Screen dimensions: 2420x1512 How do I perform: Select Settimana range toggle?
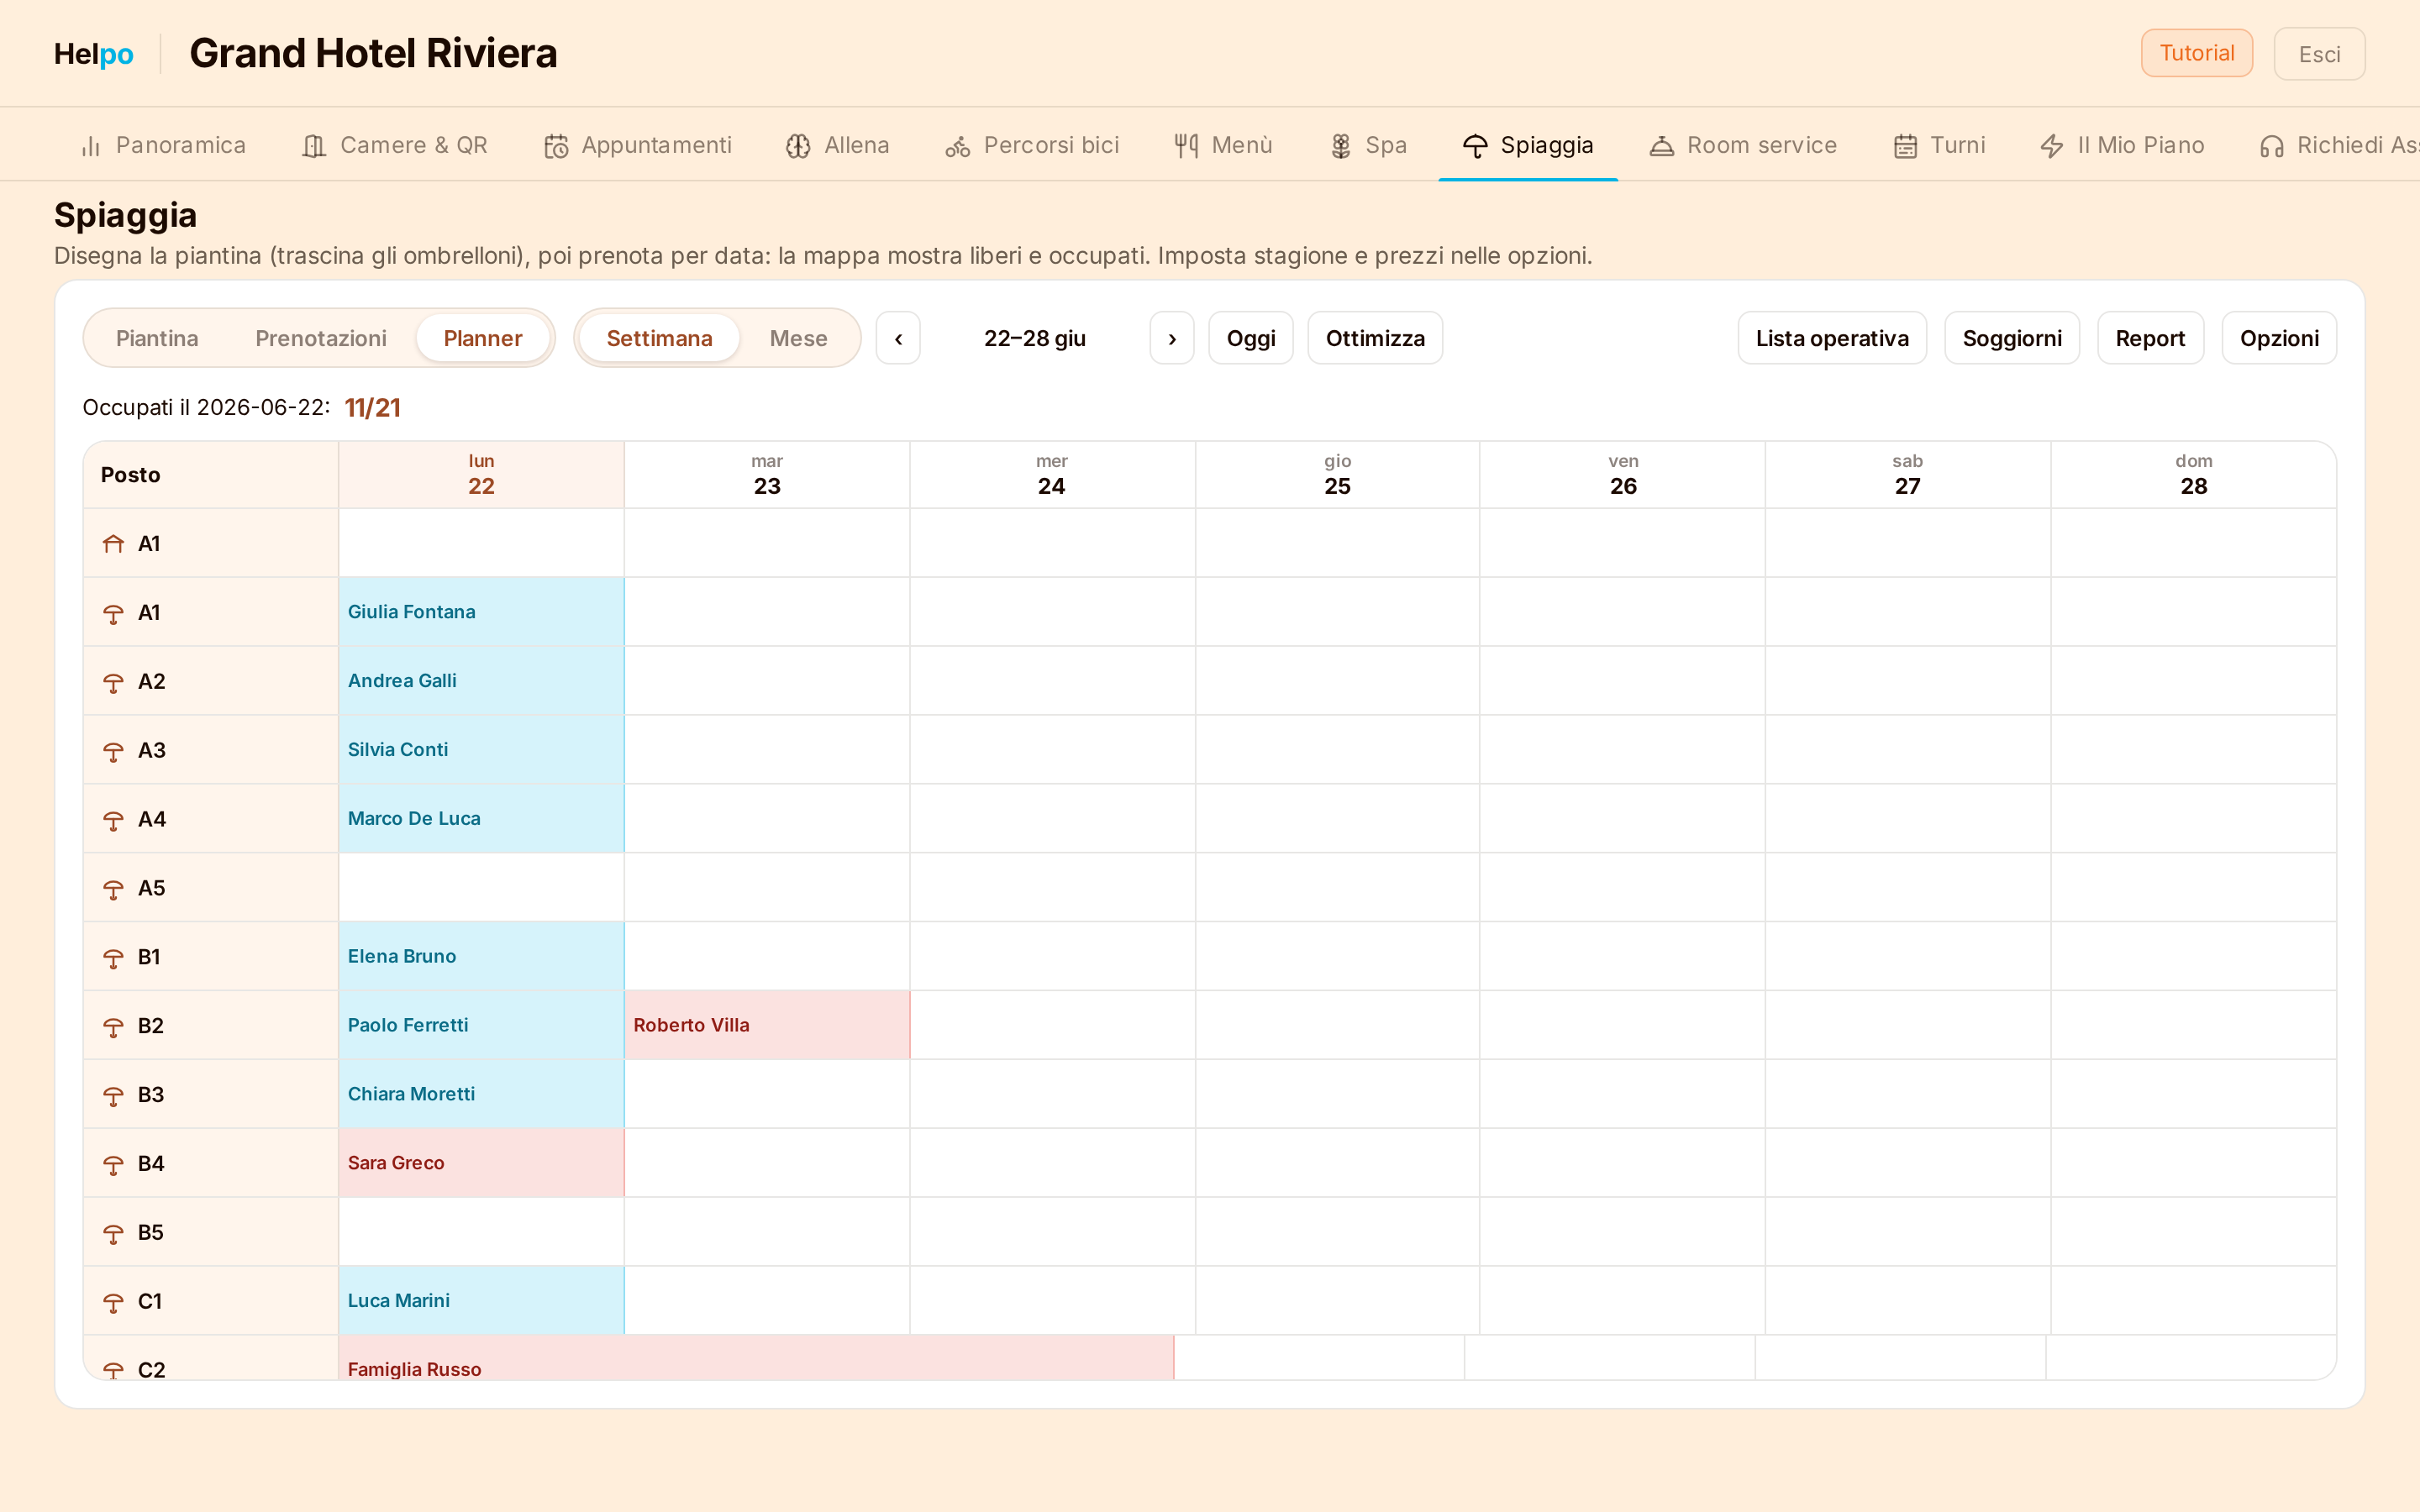(659, 338)
